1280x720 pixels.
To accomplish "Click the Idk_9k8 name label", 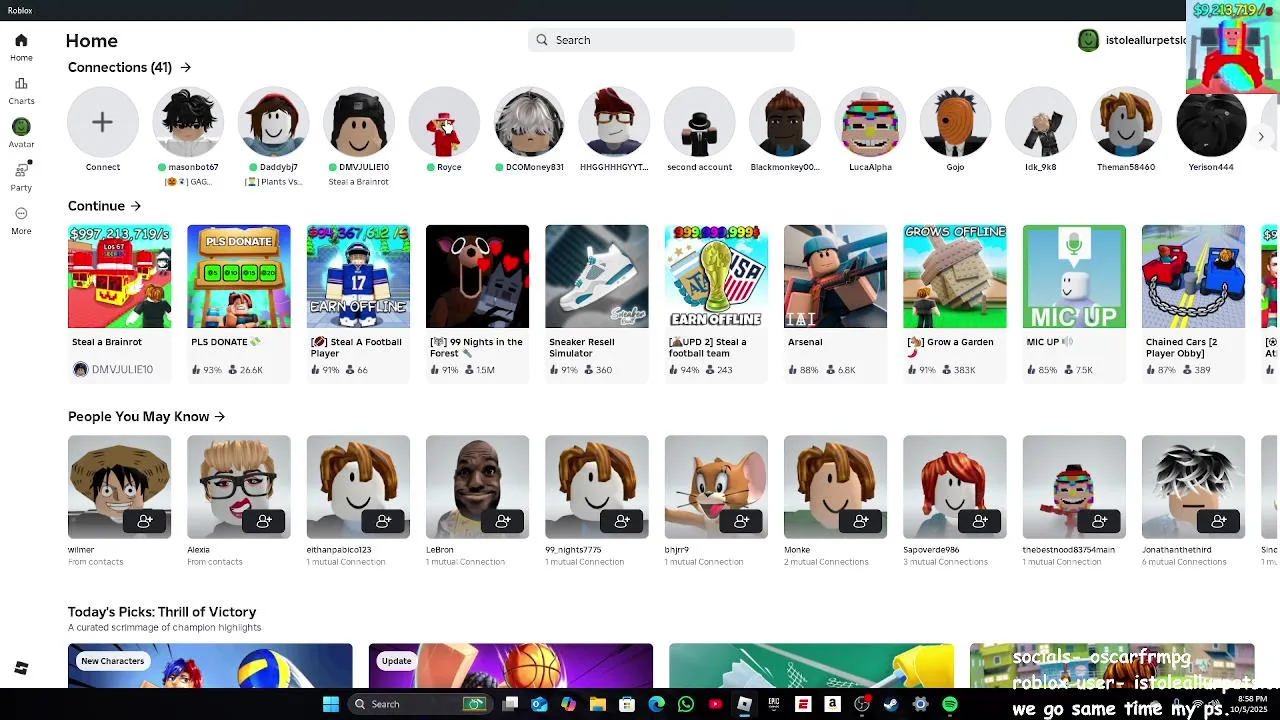I will [x=1041, y=167].
